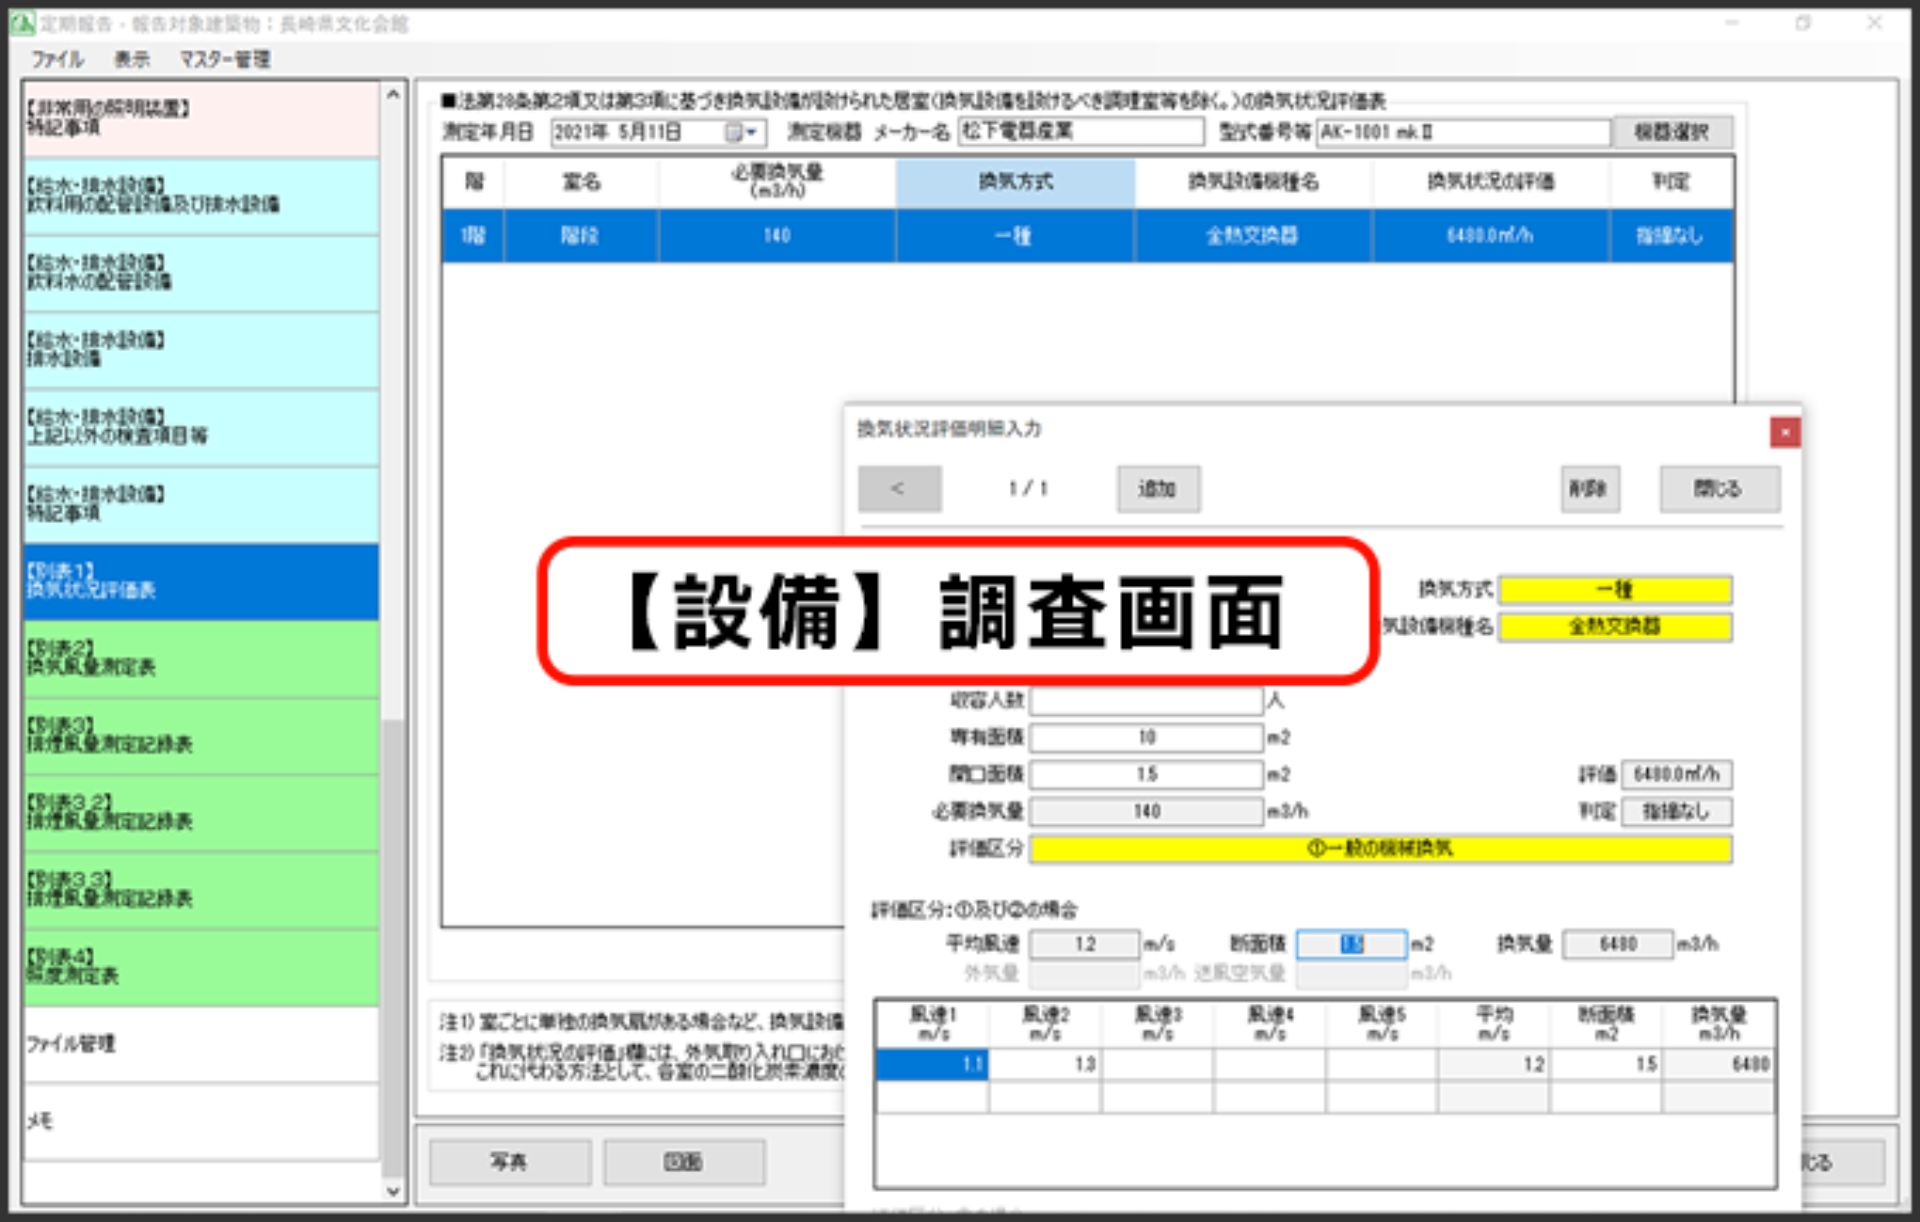1920x1222 pixels.
Task: Select 【別表4】照度測定表 sidebar item
Action: [201, 966]
